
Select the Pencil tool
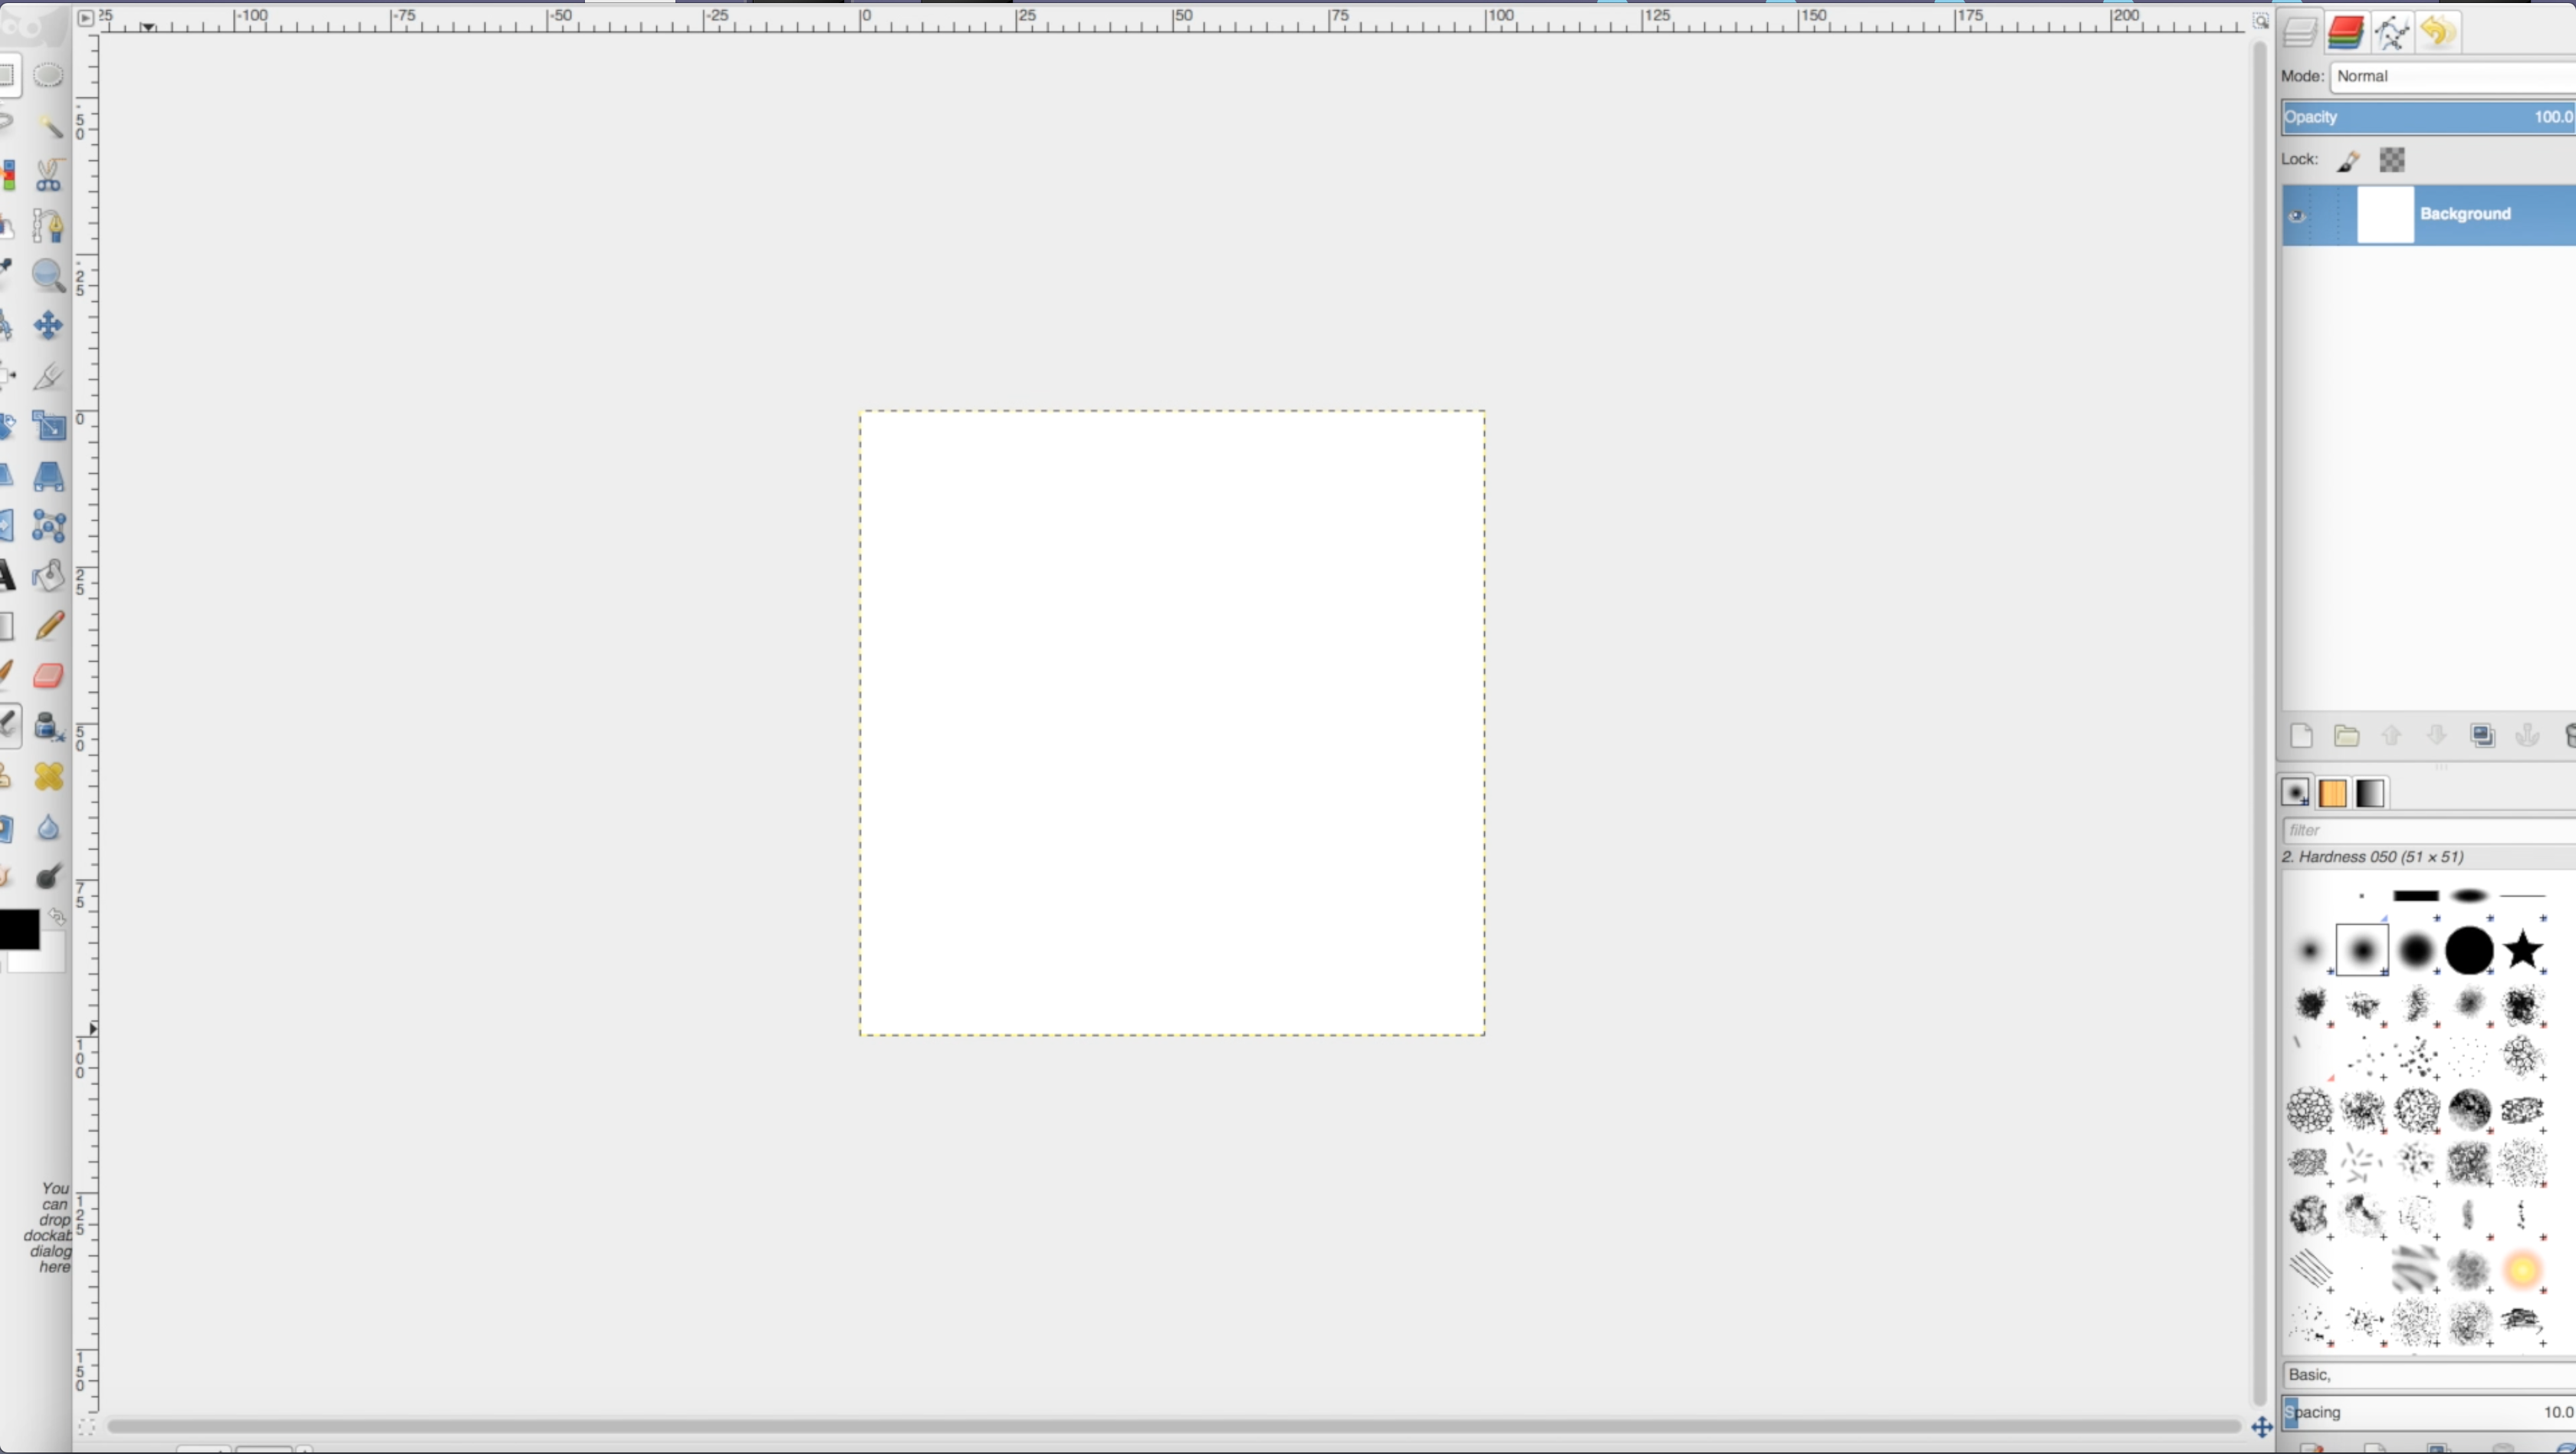50,625
